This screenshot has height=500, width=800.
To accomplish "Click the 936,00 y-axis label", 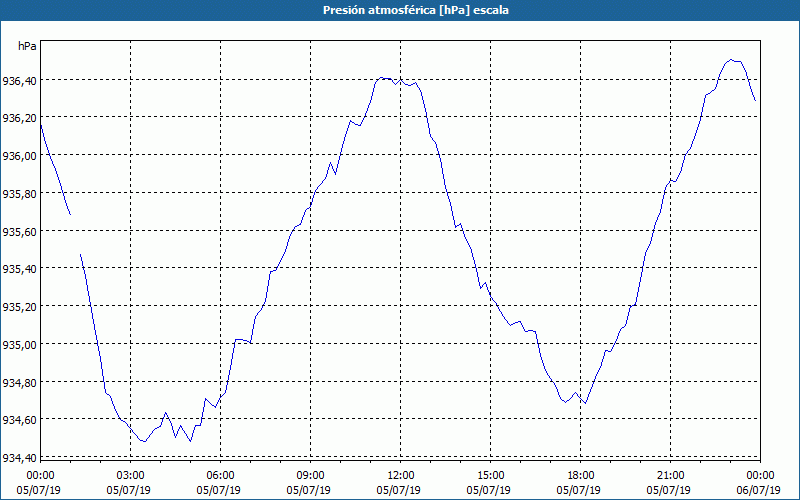I will (x=19, y=156).
